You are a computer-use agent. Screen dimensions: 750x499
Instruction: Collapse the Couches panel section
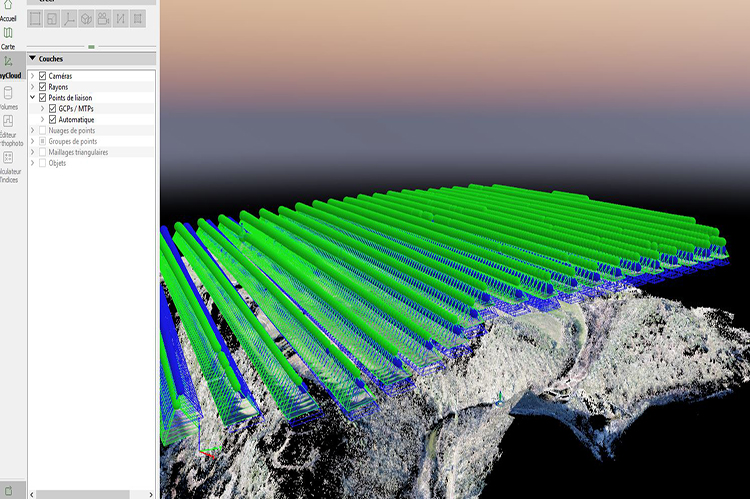pyautogui.click(x=32, y=59)
